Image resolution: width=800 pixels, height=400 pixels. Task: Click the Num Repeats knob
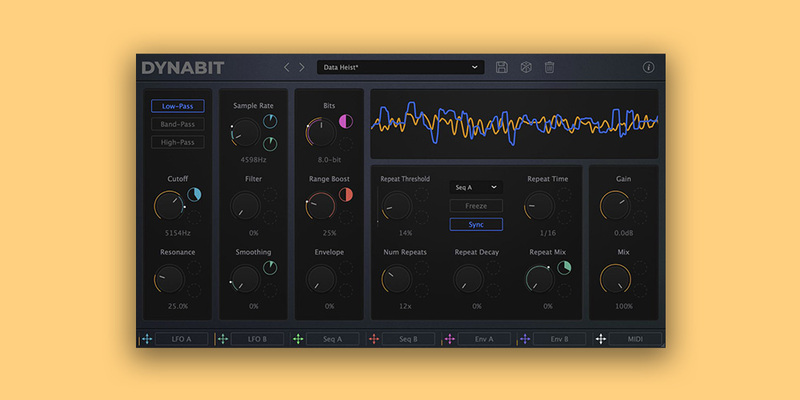tap(396, 279)
